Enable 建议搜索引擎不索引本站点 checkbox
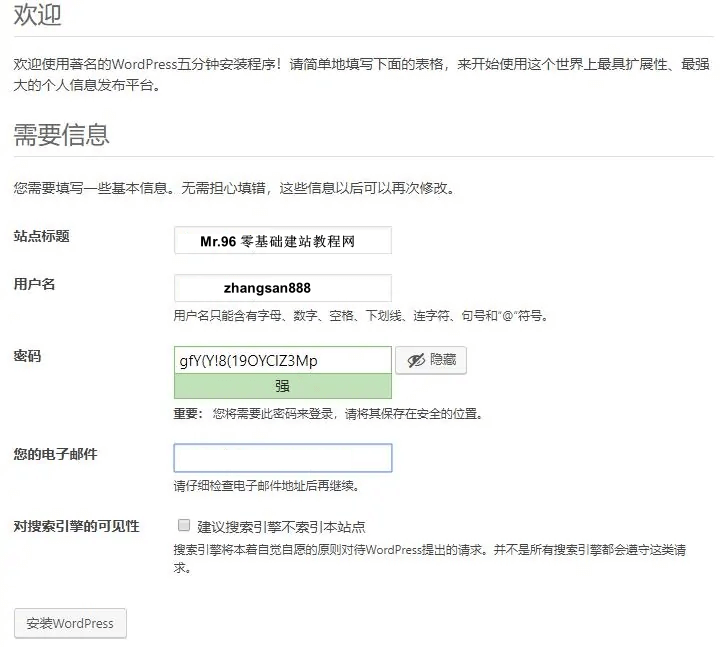The width and height of the screenshot is (724, 647). click(184, 525)
